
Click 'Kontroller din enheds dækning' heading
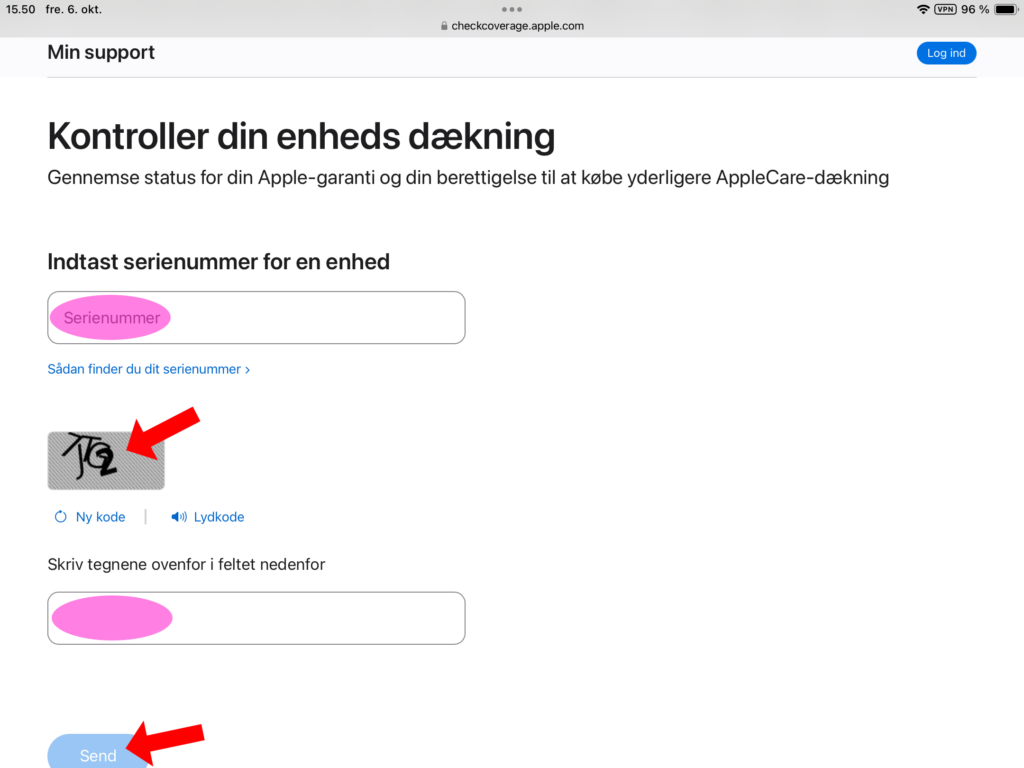click(x=301, y=136)
